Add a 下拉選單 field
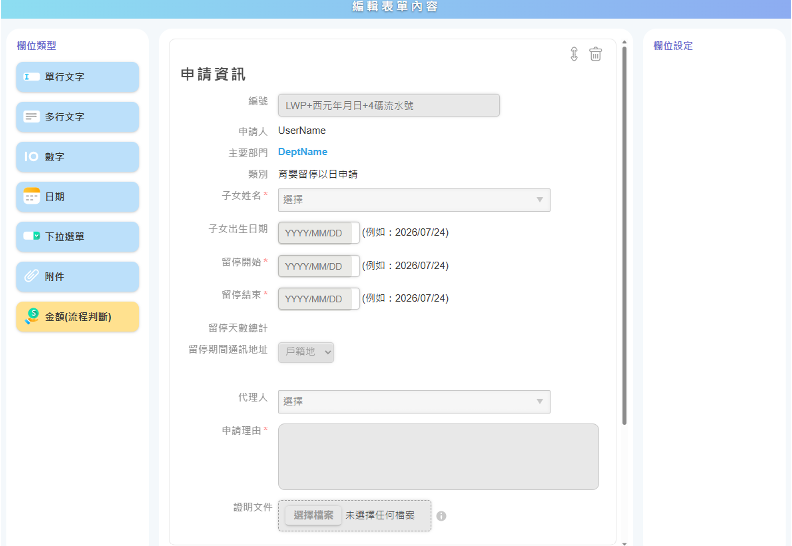 pyautogui.click(x=77, y=236)
